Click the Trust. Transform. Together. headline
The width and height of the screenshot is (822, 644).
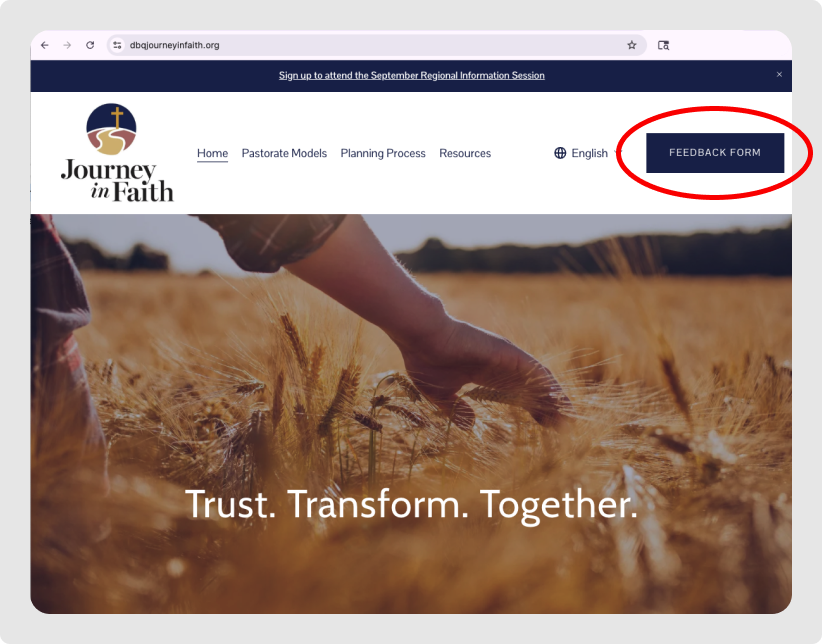(411, 504)
